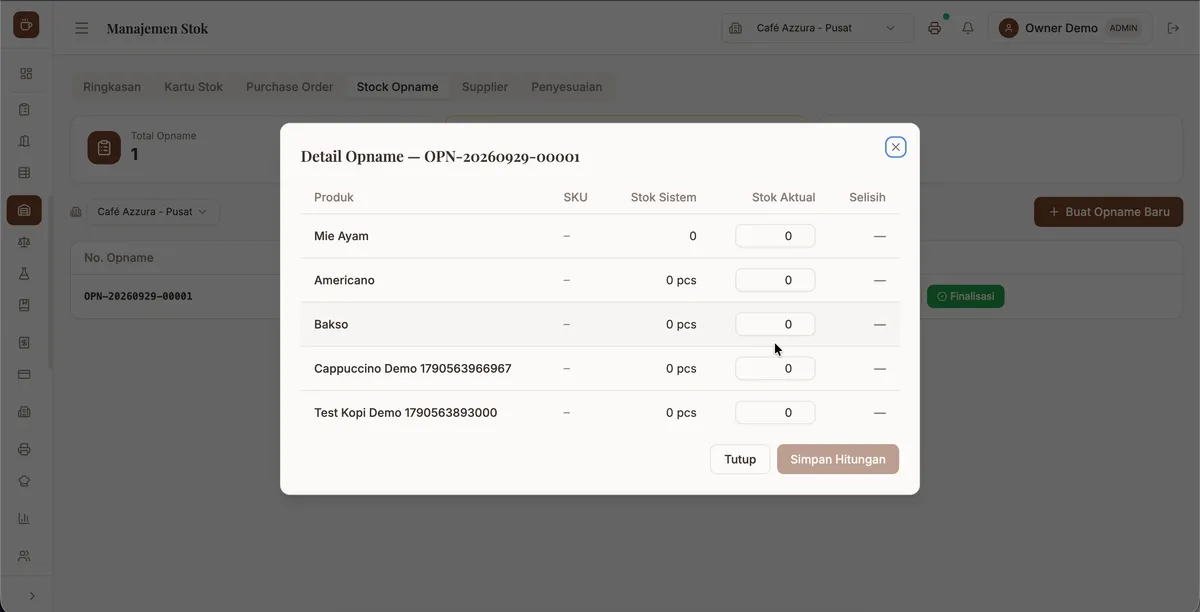Select the highlighted stock warehouse sidebar icon
This screenshot has height=612, width=1200.
25,210
